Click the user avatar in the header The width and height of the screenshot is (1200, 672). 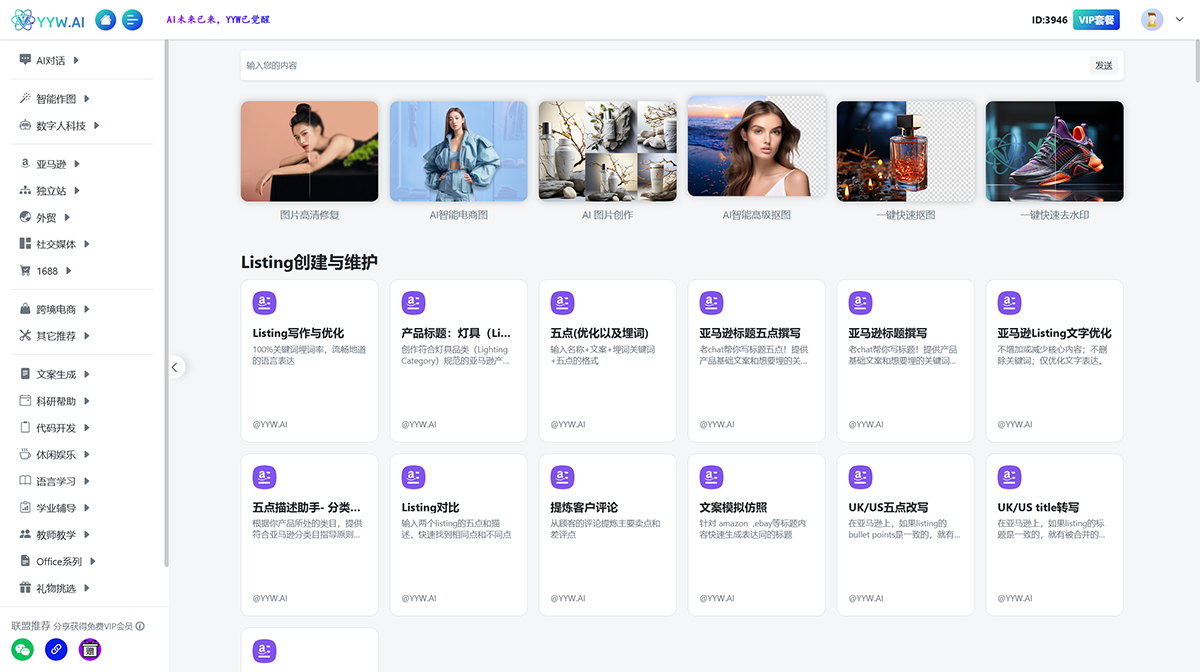(x=1152, y=20)
